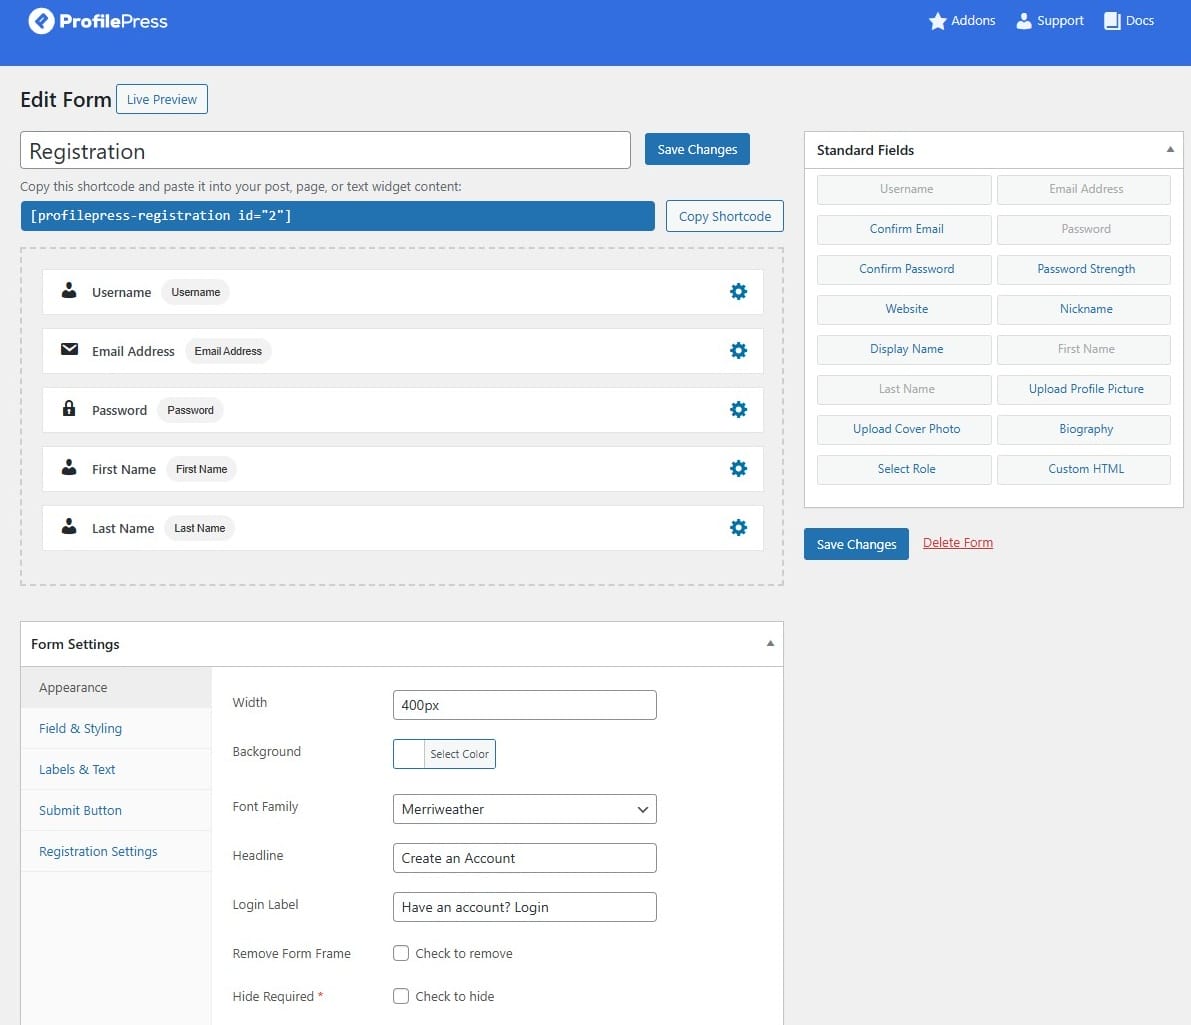Viewport: 1191px width, 1025px height.
Task: Click the user icon in First Name row
Action: tap(69, 467)
